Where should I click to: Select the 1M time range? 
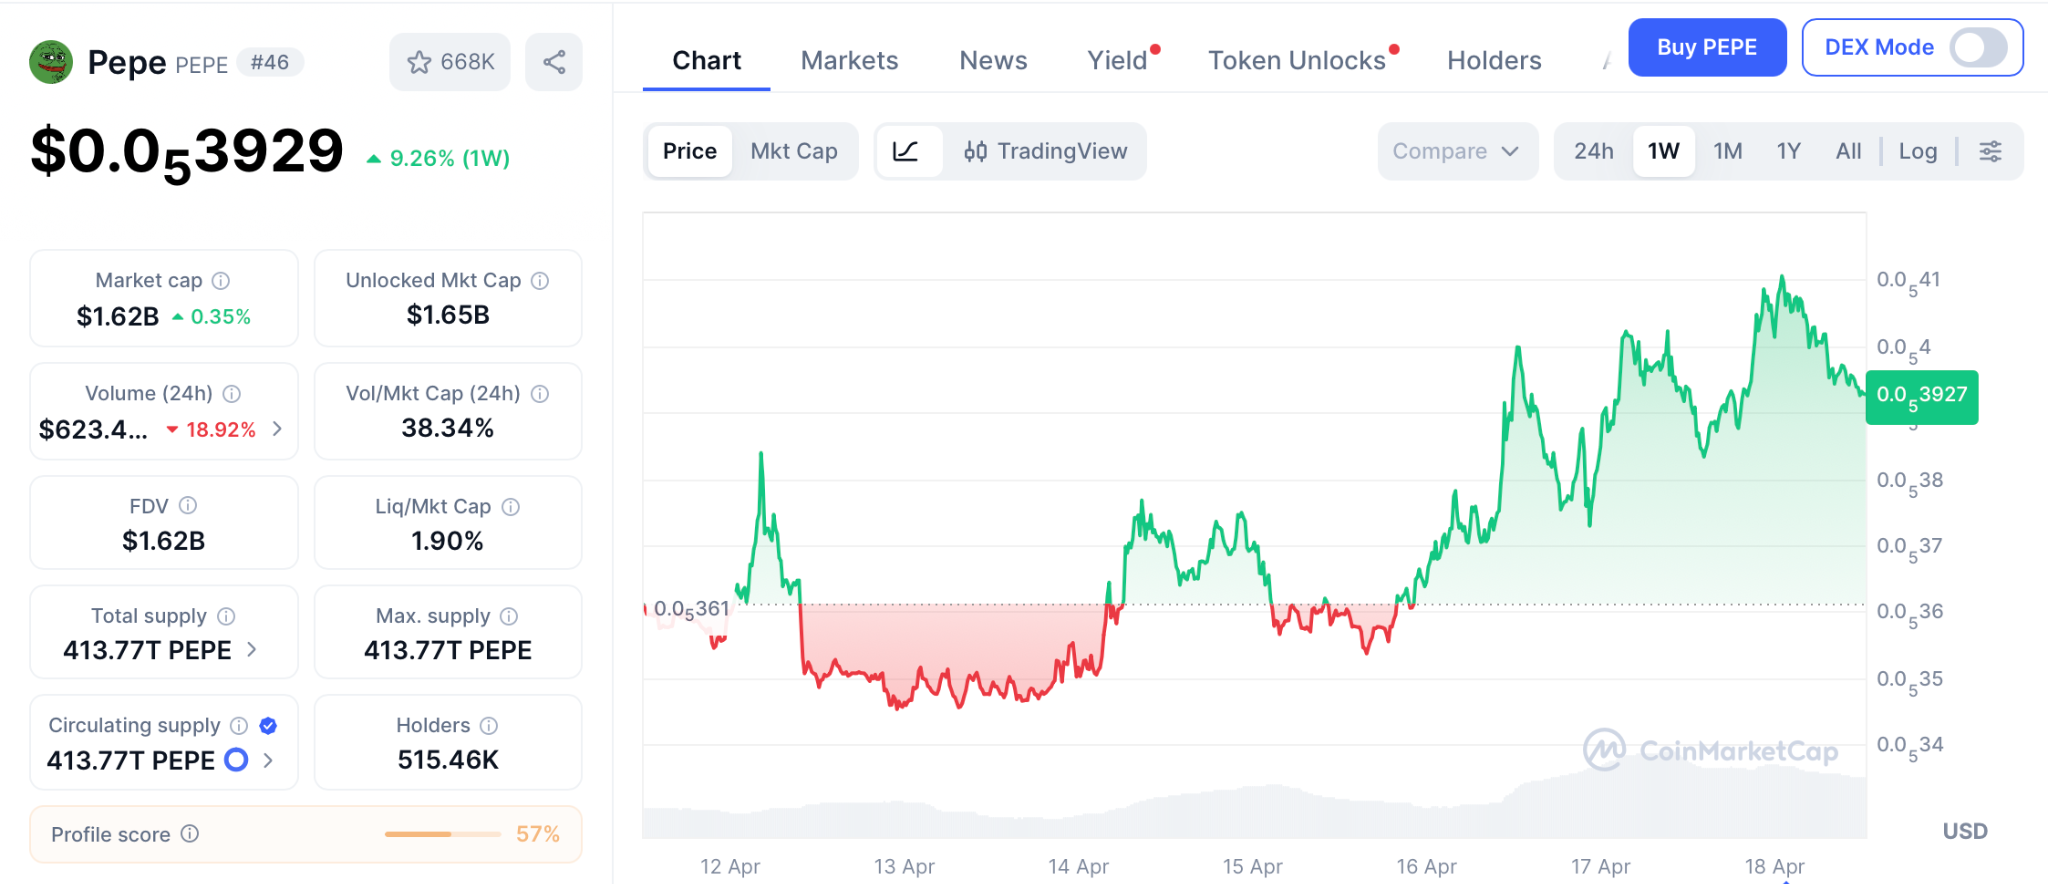[x=1727, y=151]
